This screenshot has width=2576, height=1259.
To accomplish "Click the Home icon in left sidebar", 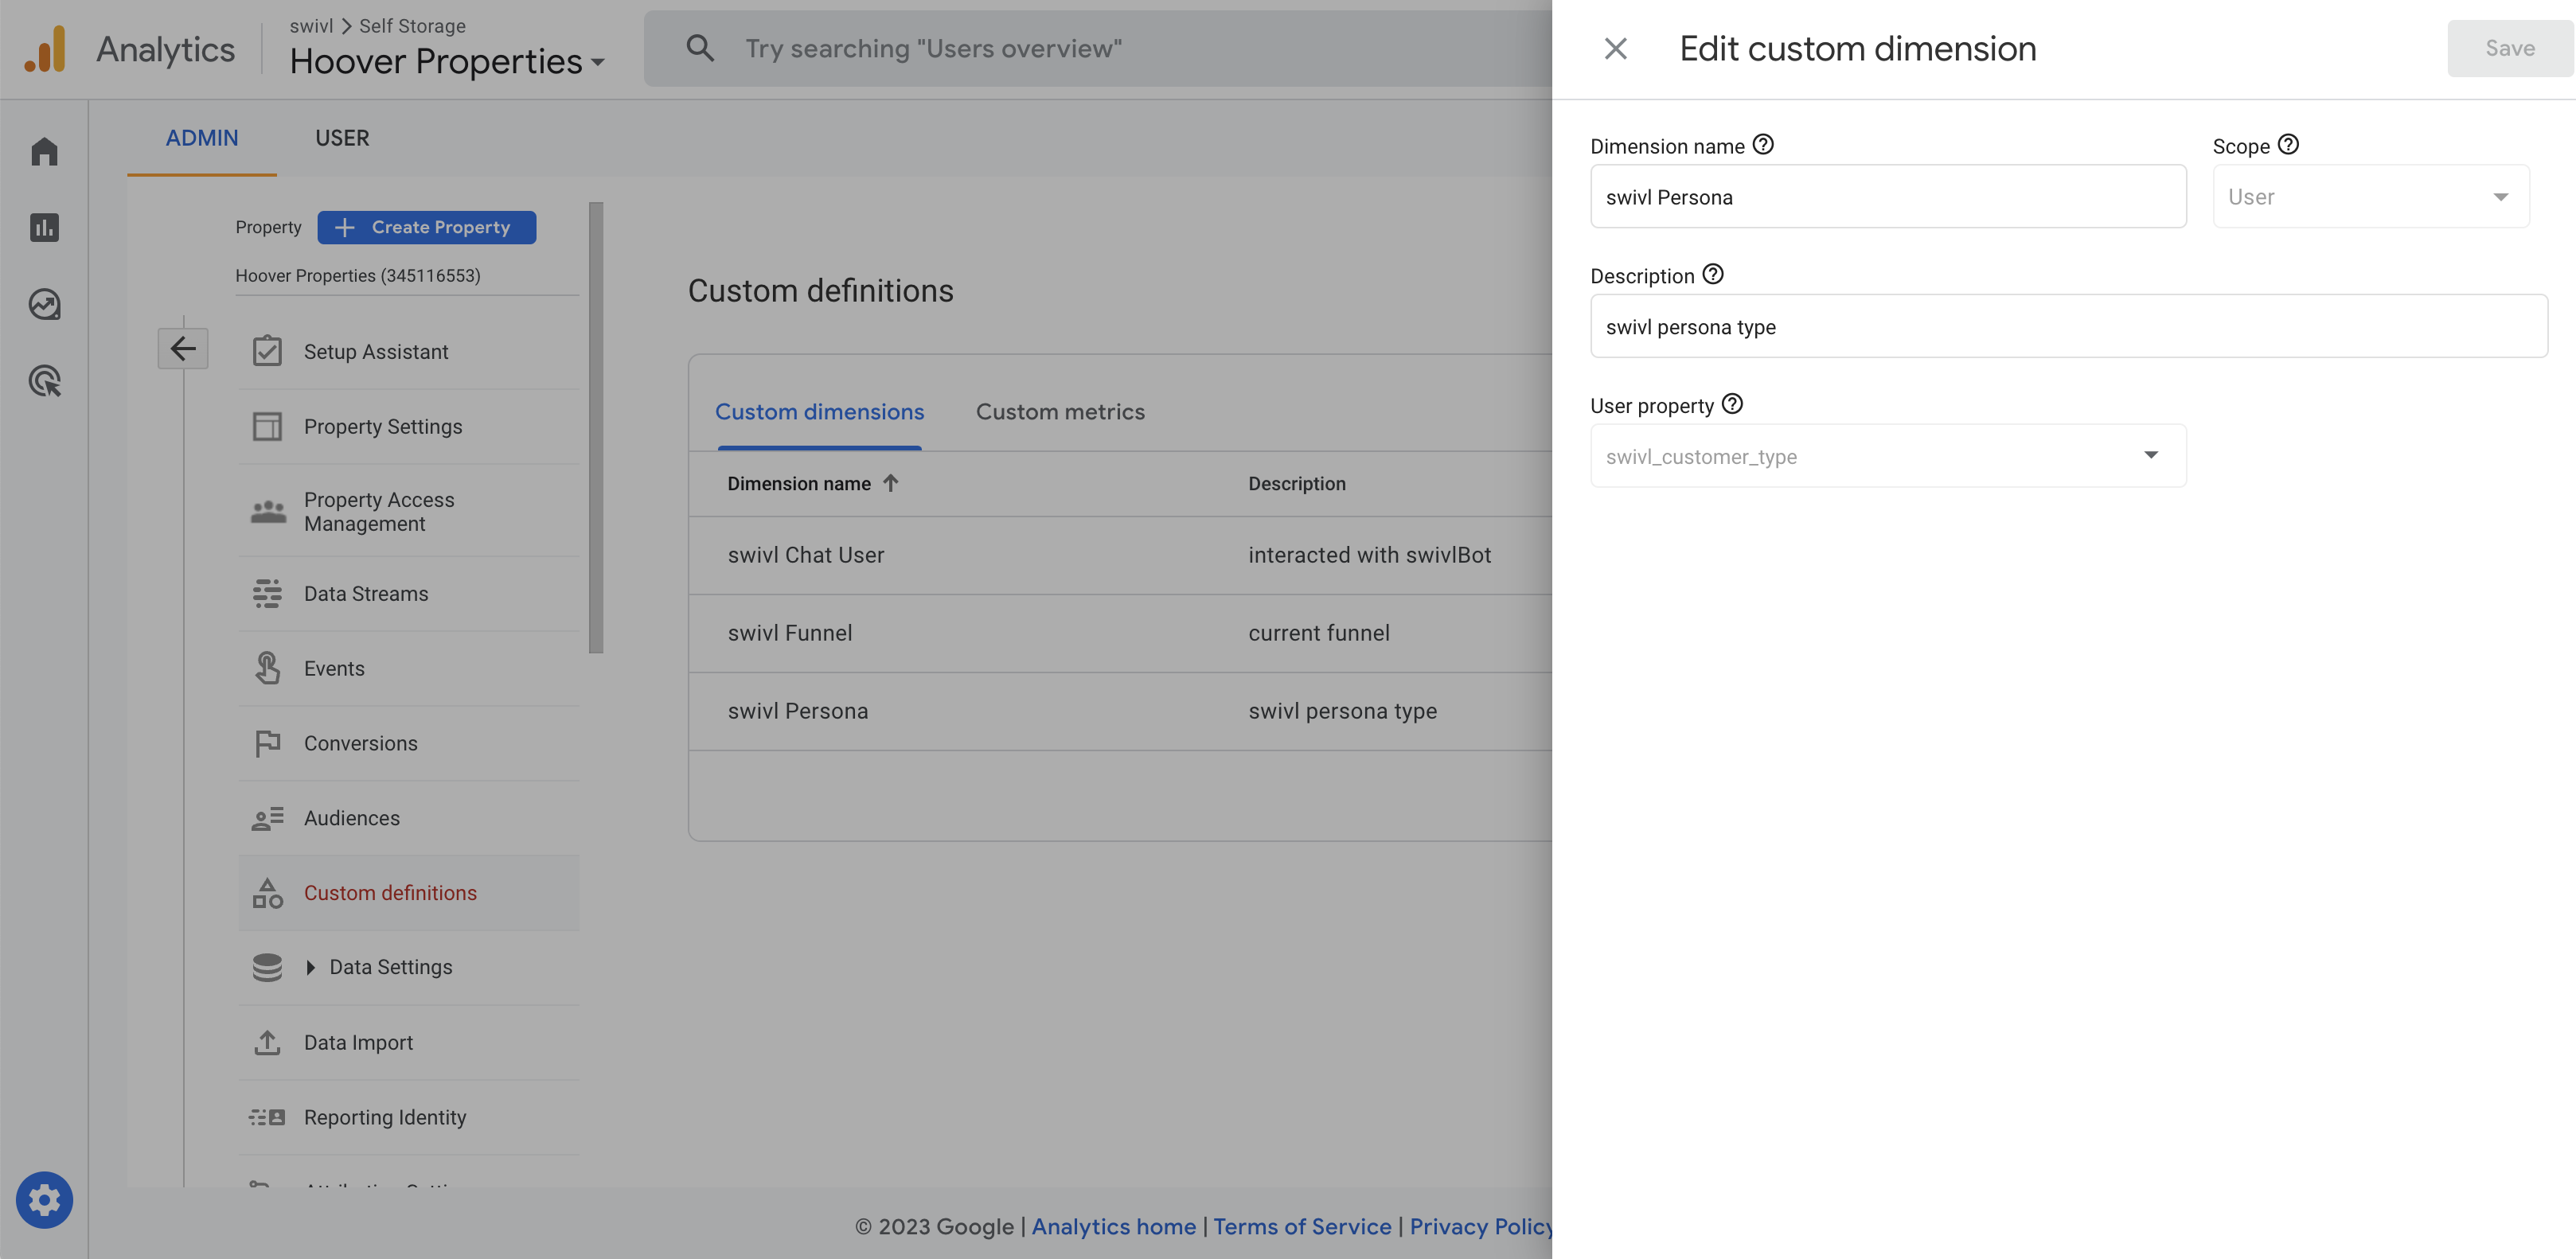I will point(44,151).
